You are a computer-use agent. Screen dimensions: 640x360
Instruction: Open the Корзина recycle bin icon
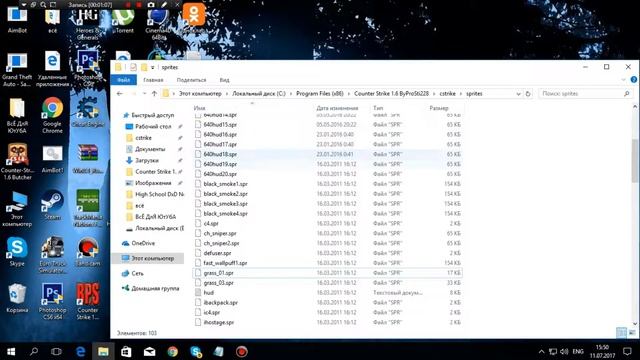click(17, 298)
